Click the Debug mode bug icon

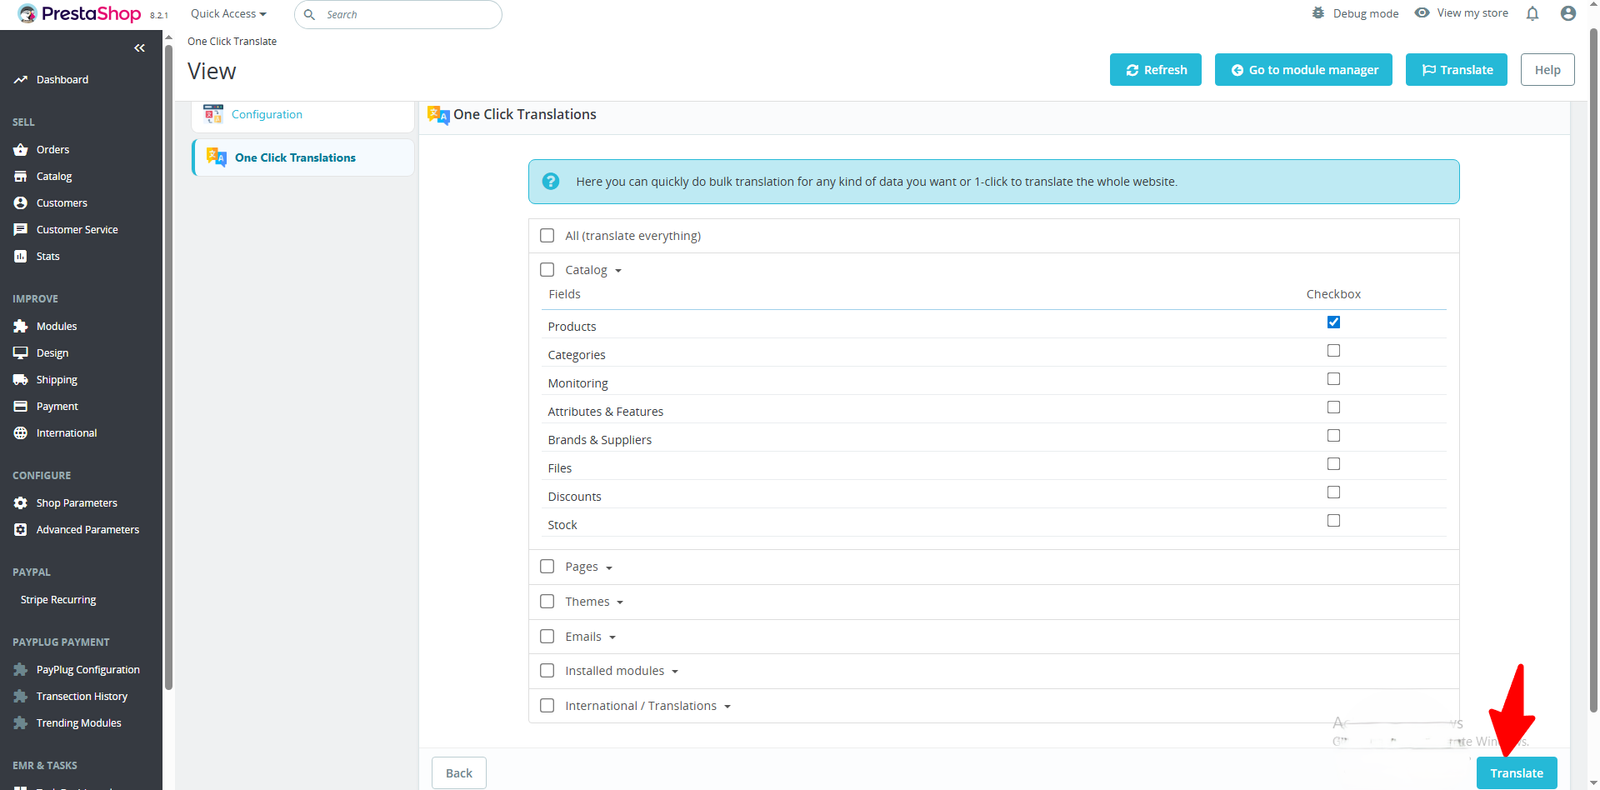[1318, 13]
